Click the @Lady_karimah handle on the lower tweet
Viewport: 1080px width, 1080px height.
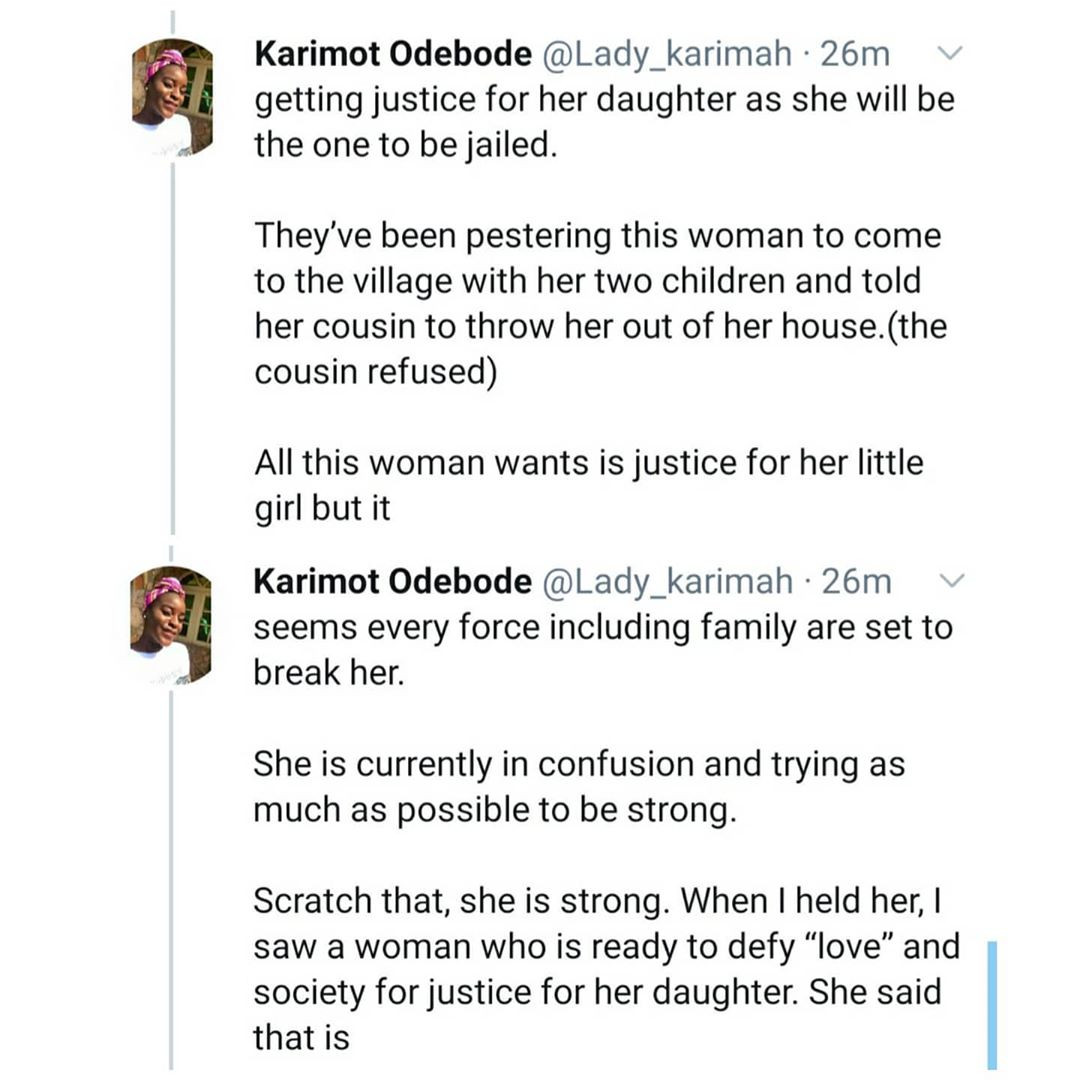(667, 581)
